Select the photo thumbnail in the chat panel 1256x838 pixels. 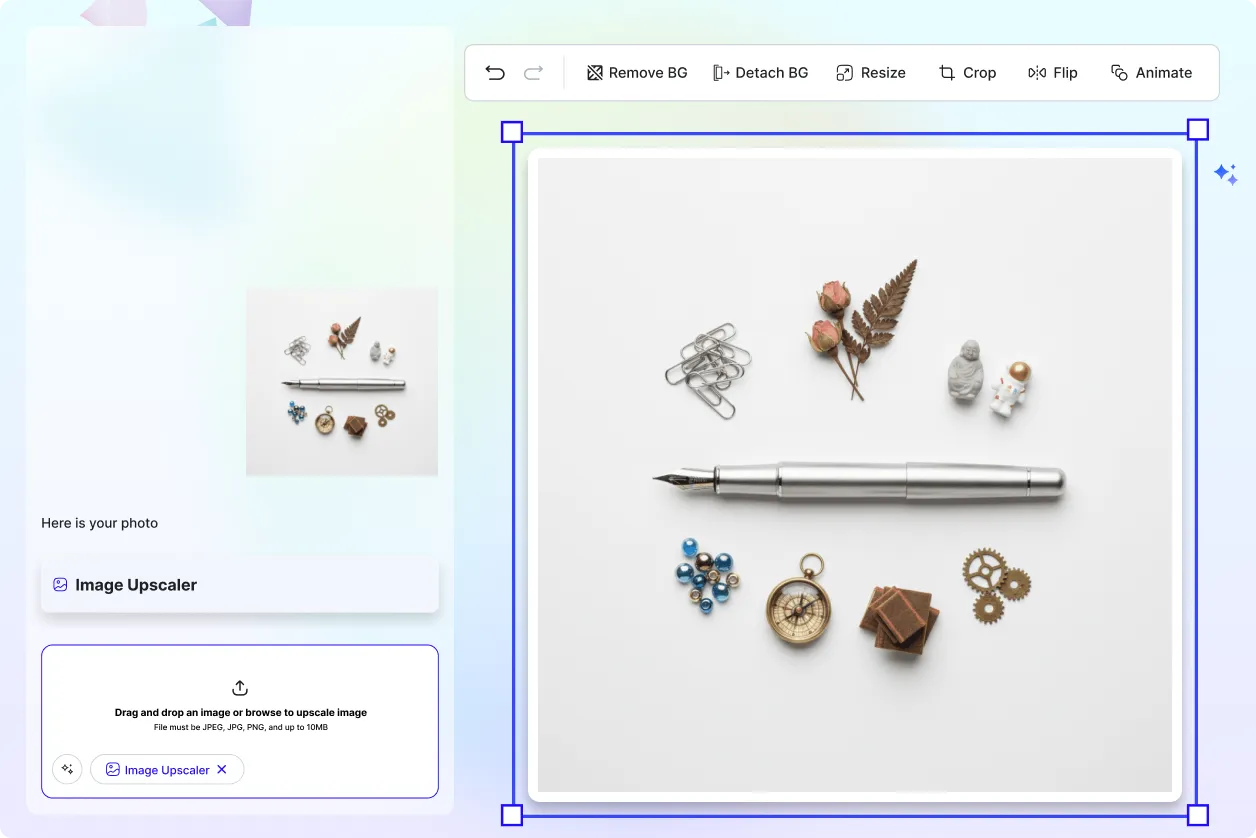[x=341, y=381]
